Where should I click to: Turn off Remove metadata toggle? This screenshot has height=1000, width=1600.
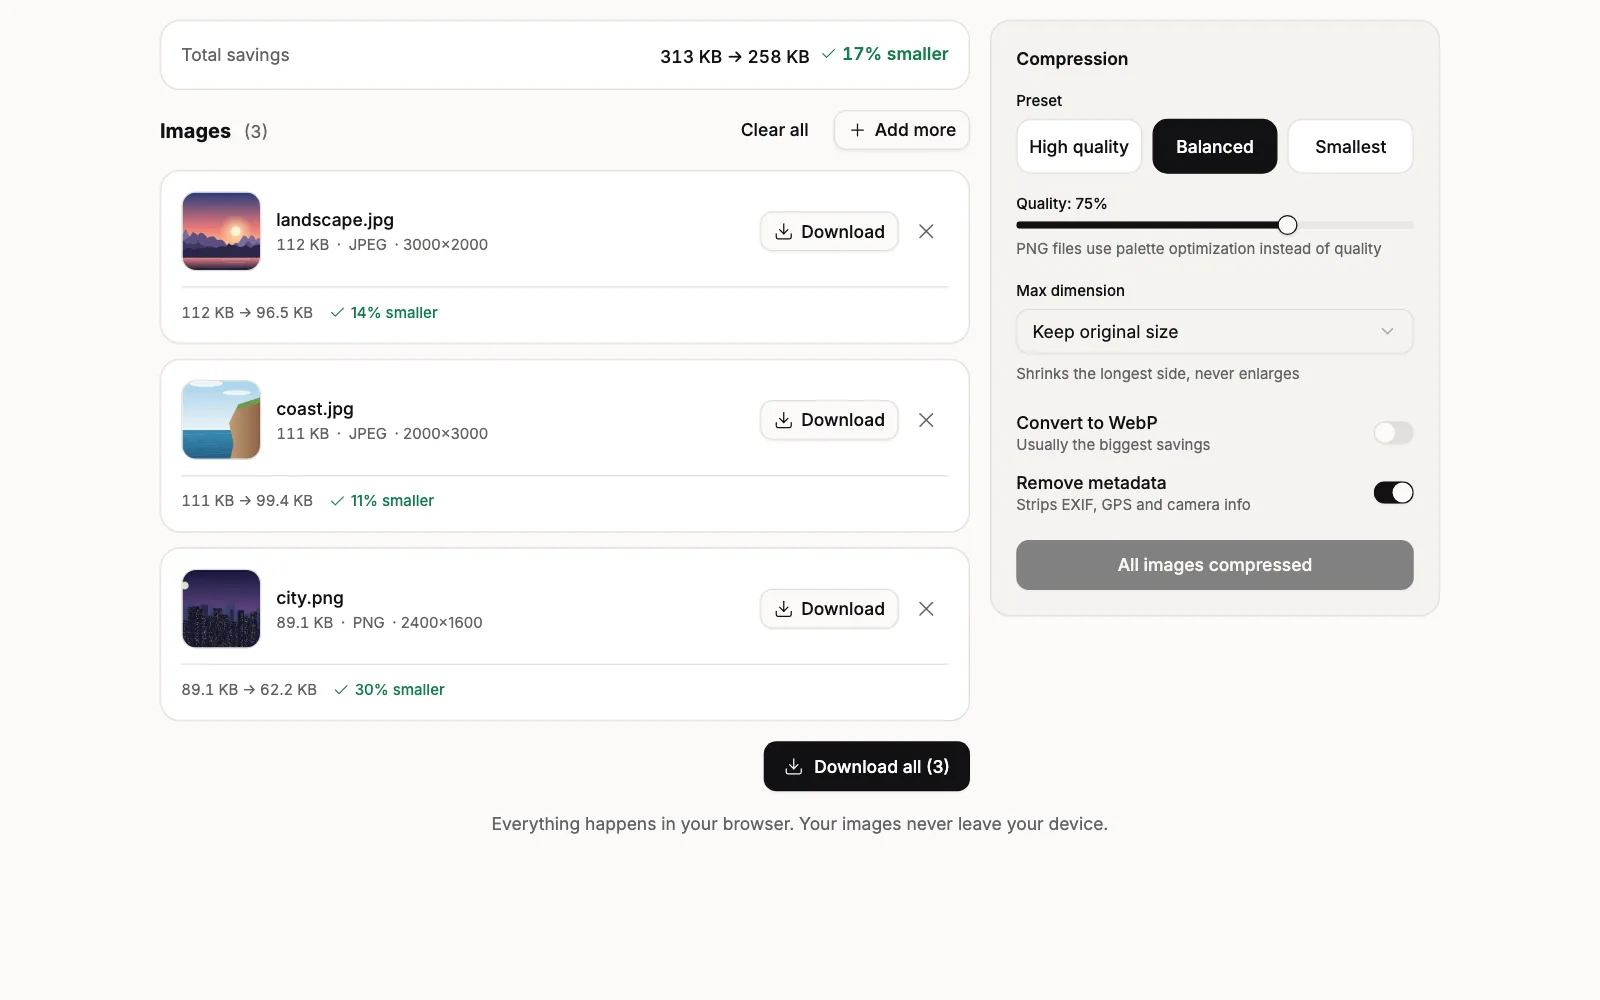click(1393, 492)
